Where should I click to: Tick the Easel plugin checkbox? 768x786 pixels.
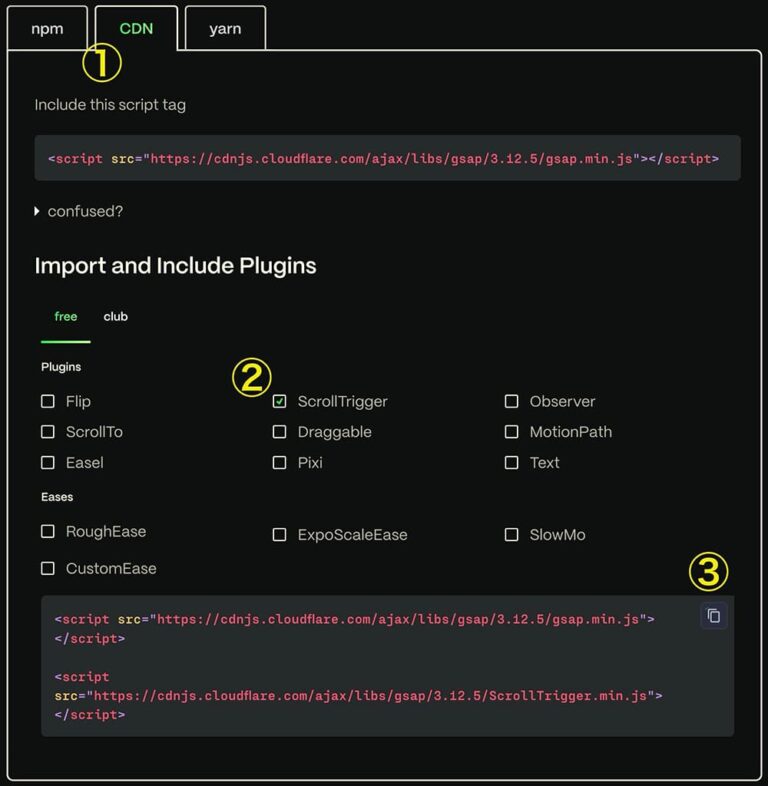tap(48, 463)
